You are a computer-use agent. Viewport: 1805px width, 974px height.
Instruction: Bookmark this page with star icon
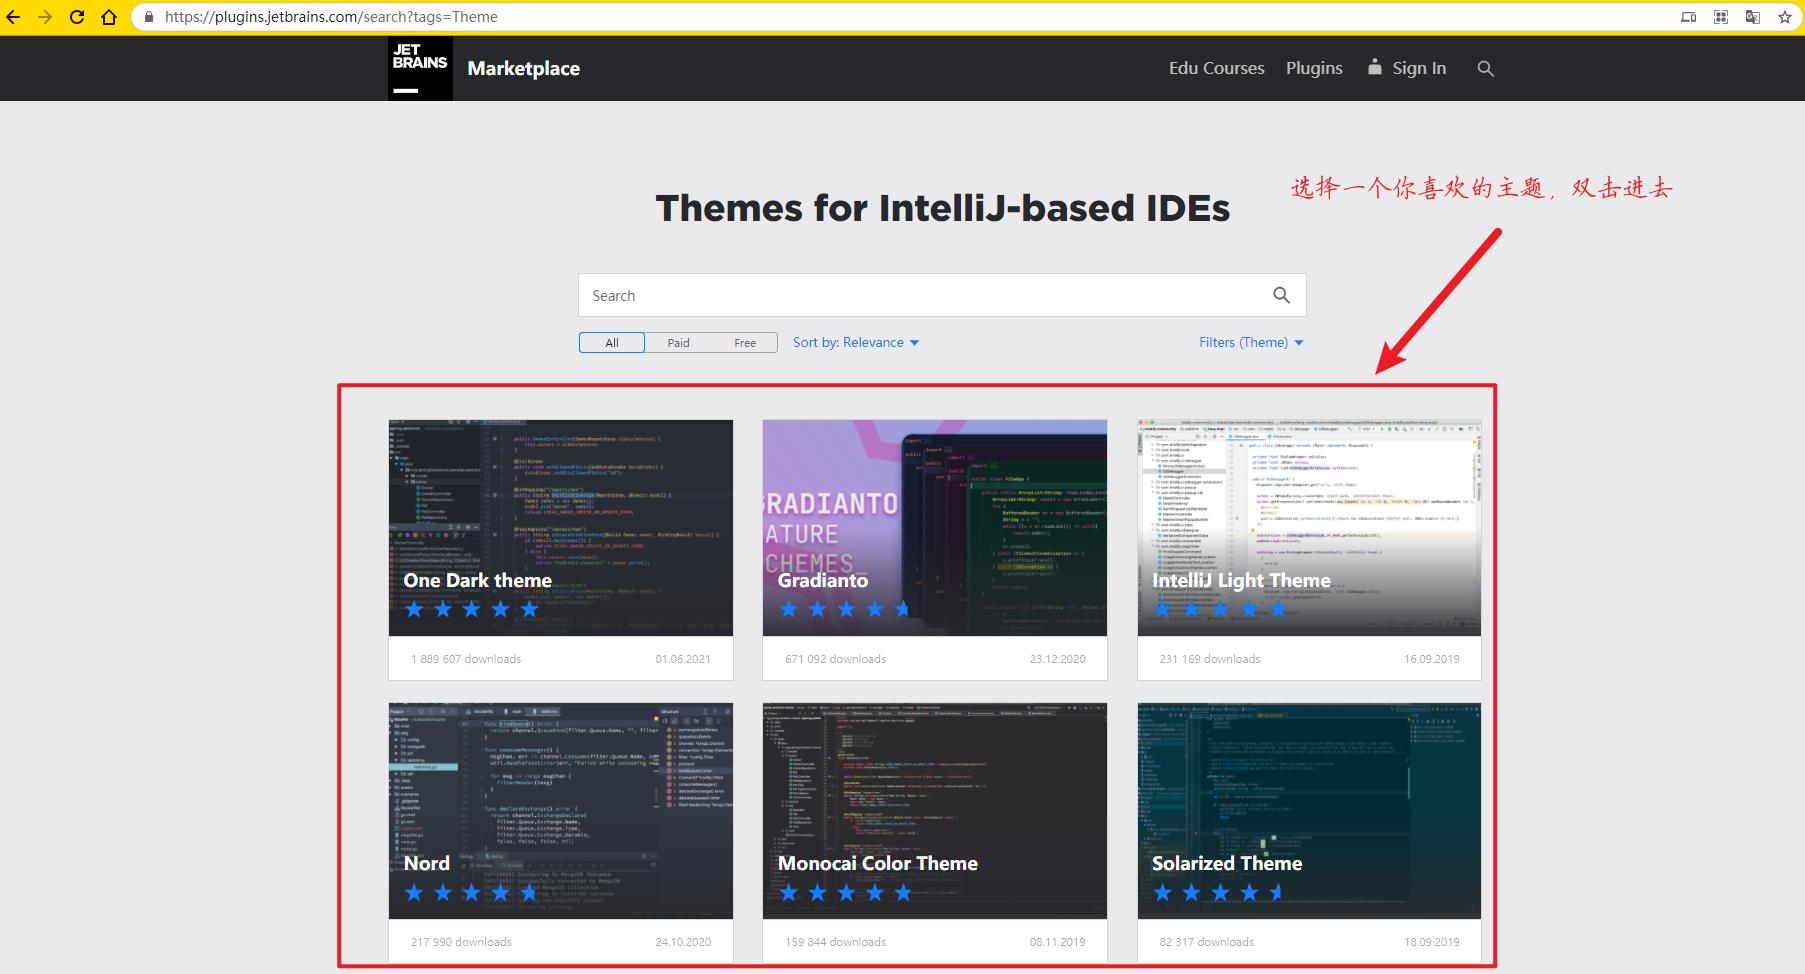[x=1785, y=17]
